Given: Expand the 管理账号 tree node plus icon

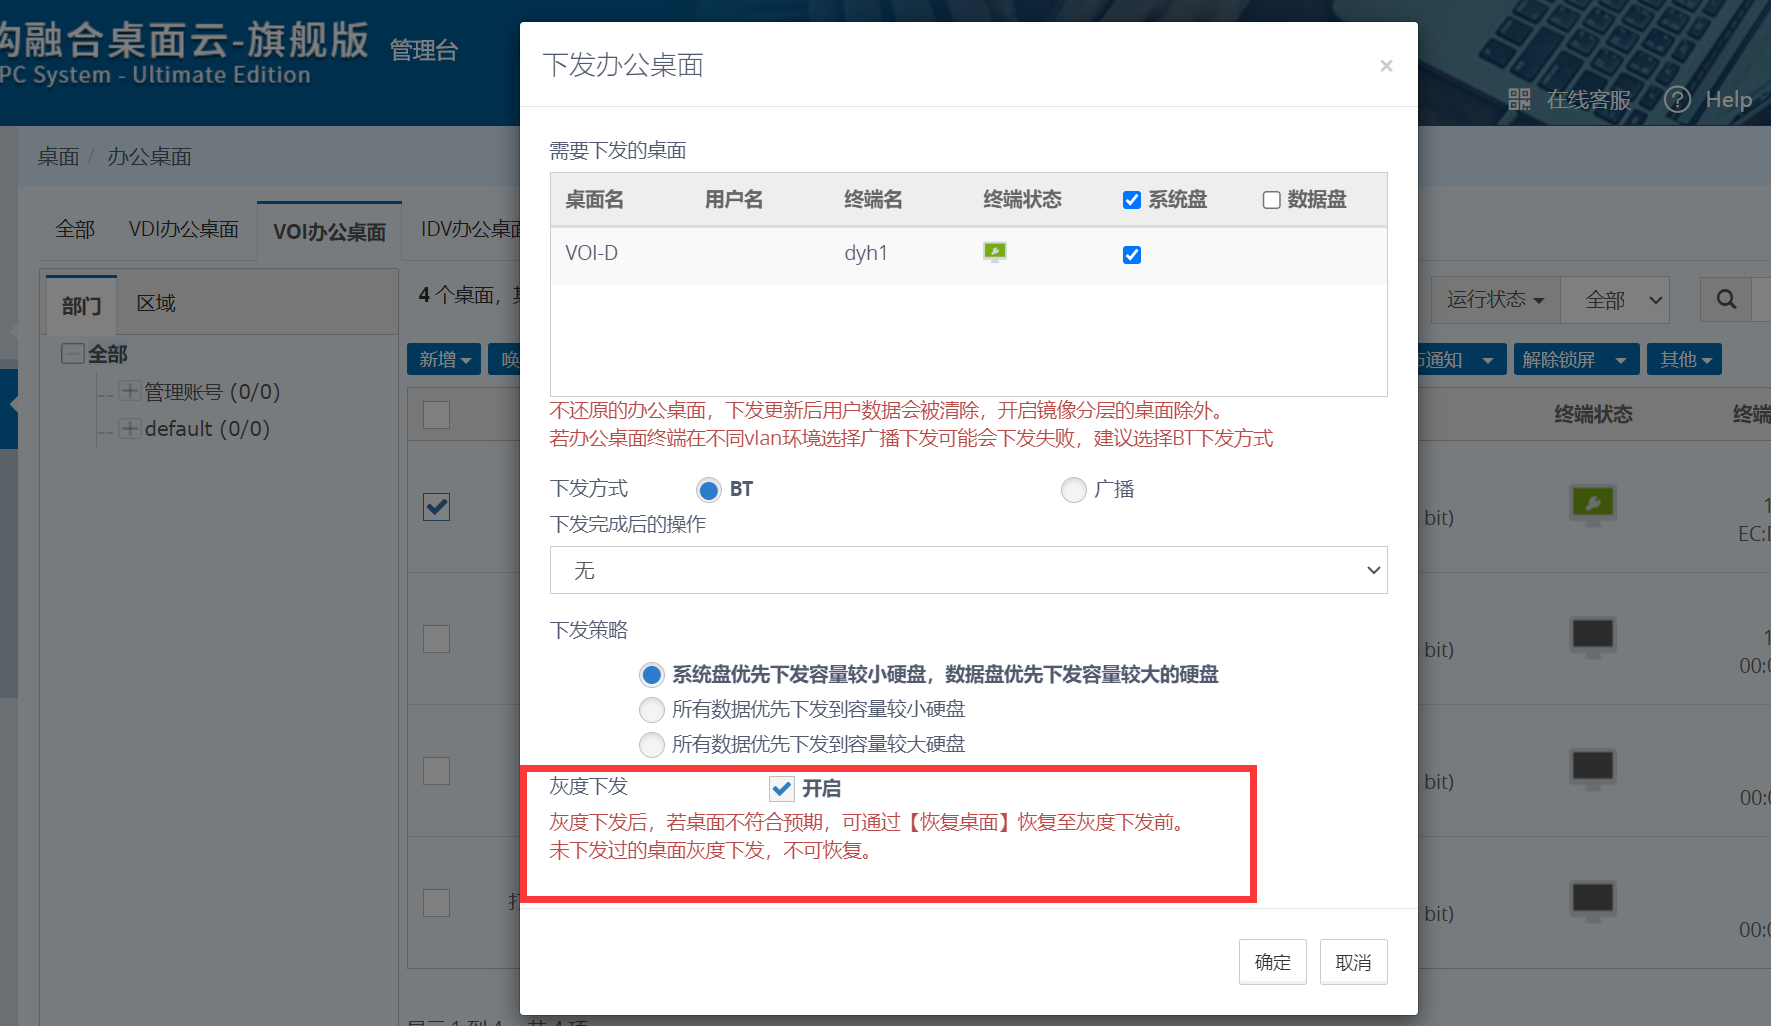Looking at the screenshot, I should (x=129, y=391).
